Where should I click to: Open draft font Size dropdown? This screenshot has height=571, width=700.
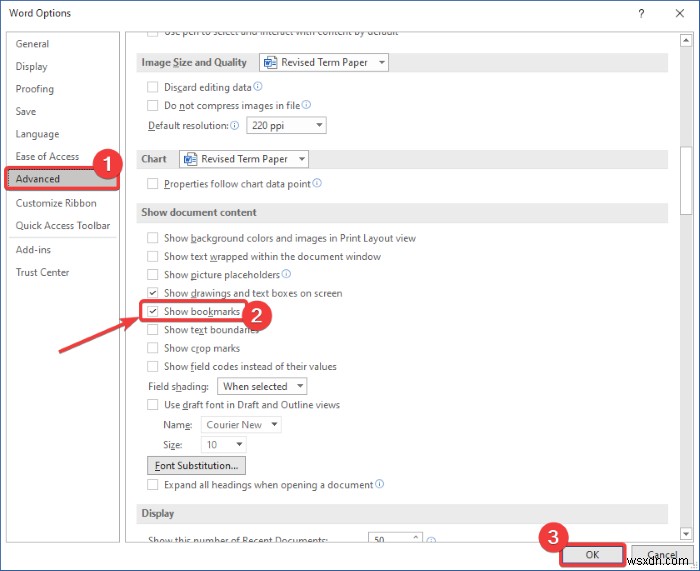(x=224, y=445)
